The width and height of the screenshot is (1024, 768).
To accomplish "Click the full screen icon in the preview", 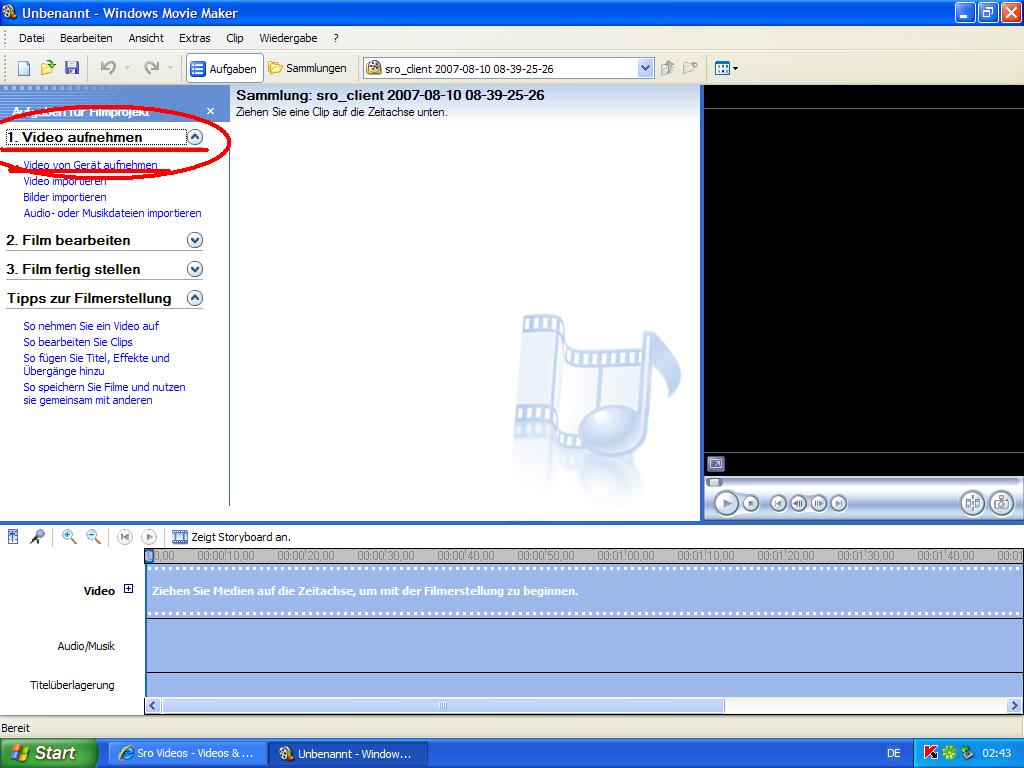I will pyautogui.click(x=715, y=464).
